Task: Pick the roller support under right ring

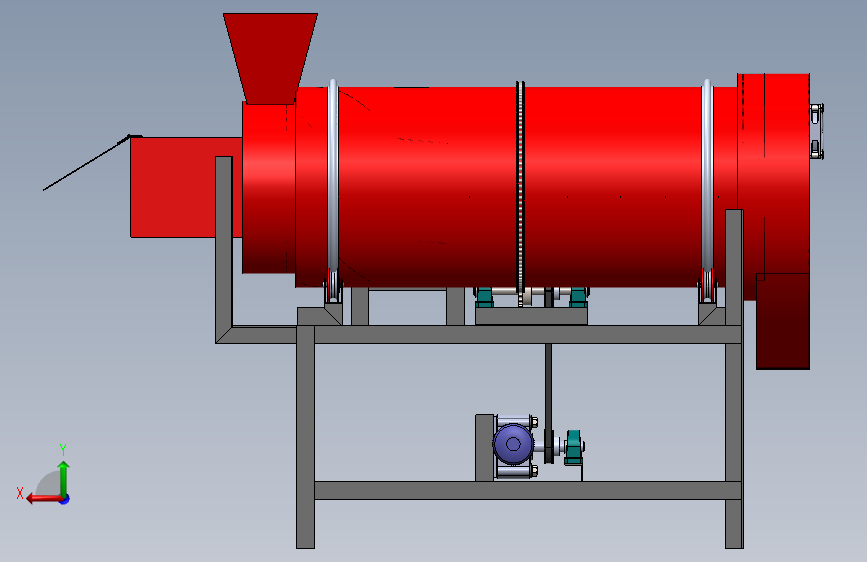Action: (707, 288)
